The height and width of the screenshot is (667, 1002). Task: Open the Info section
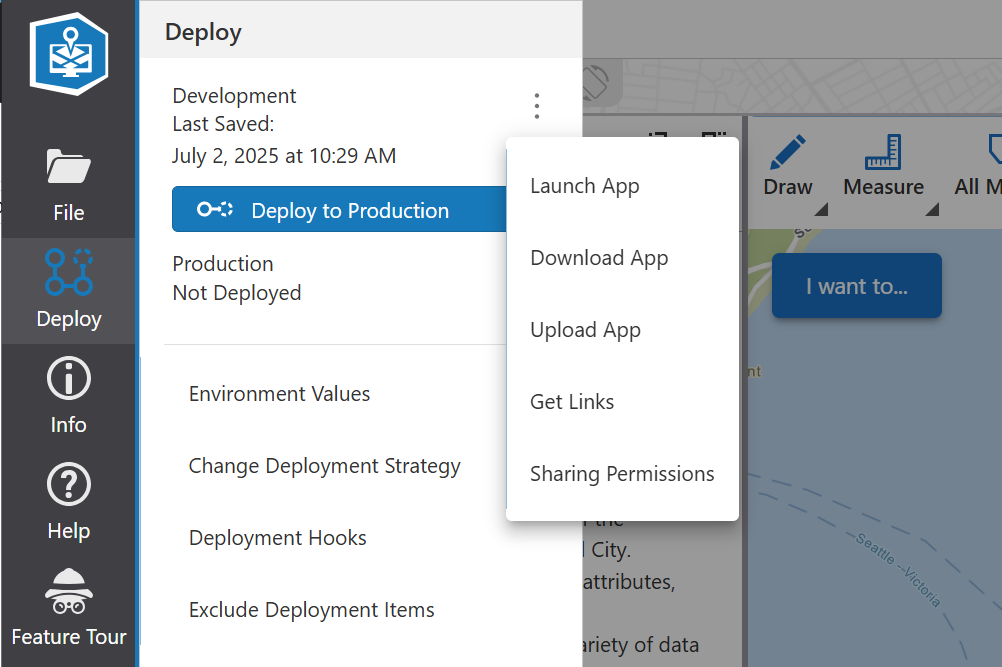pos(68,396)
